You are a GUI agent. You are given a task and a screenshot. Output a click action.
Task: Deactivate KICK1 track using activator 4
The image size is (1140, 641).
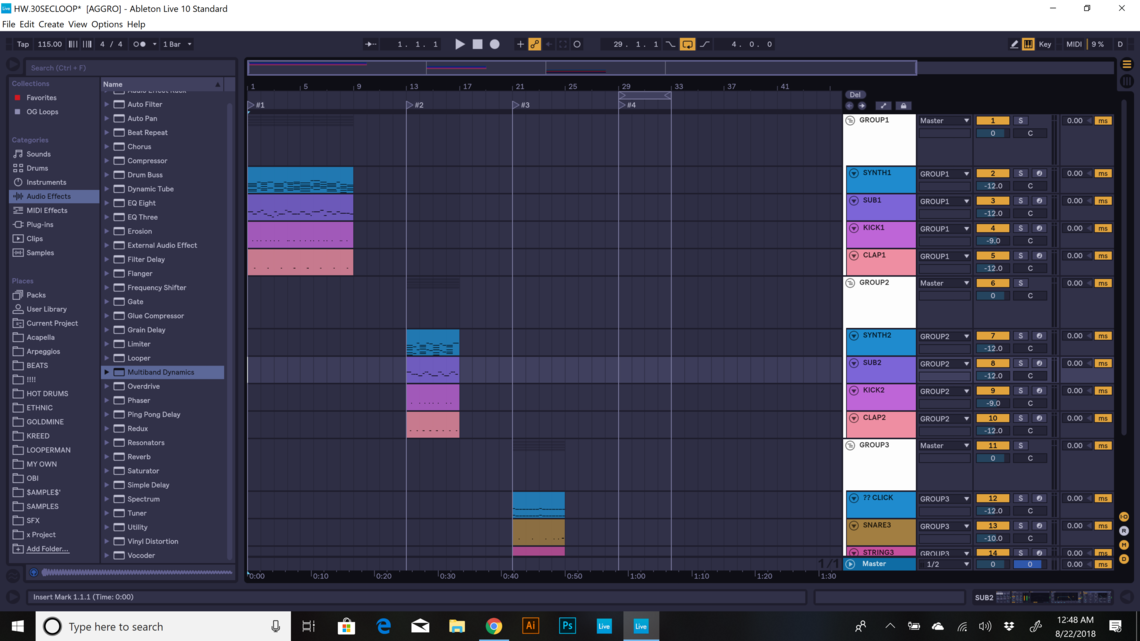coord(992,229)
